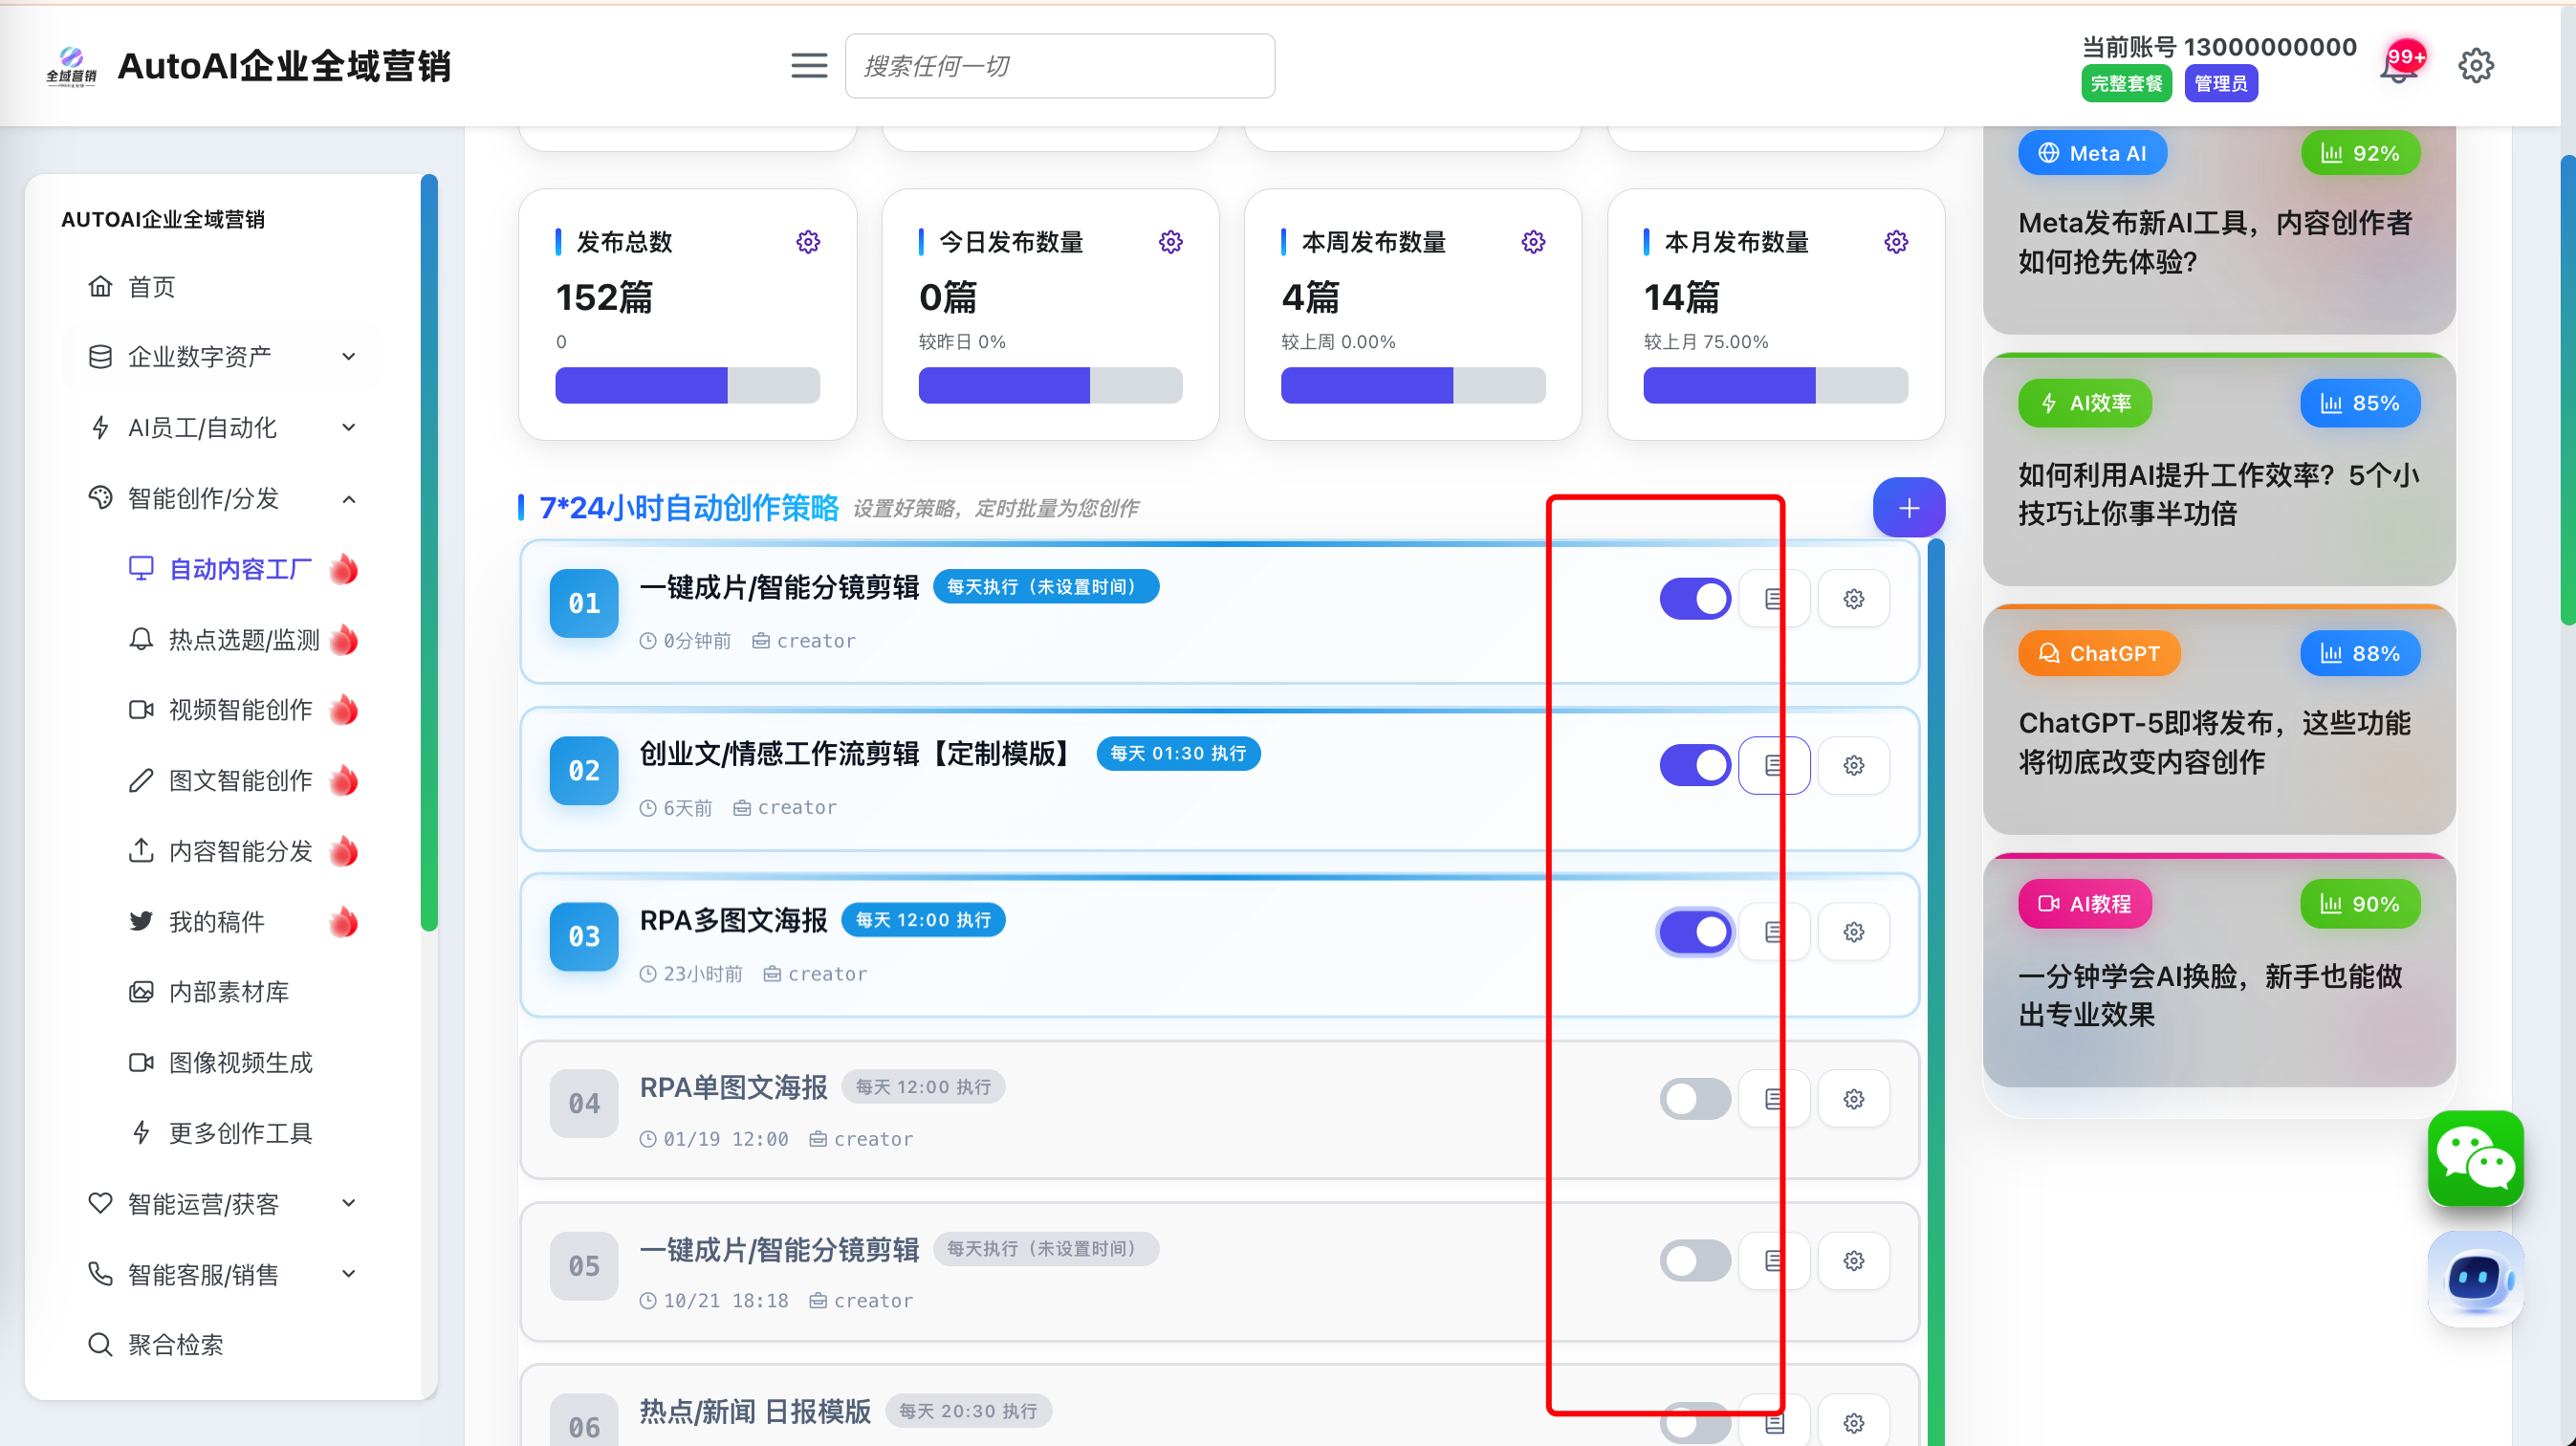This screenshot has width=2576, height=1446.
Task: Open the green WeChat floating icon
Action: 2475,1158
